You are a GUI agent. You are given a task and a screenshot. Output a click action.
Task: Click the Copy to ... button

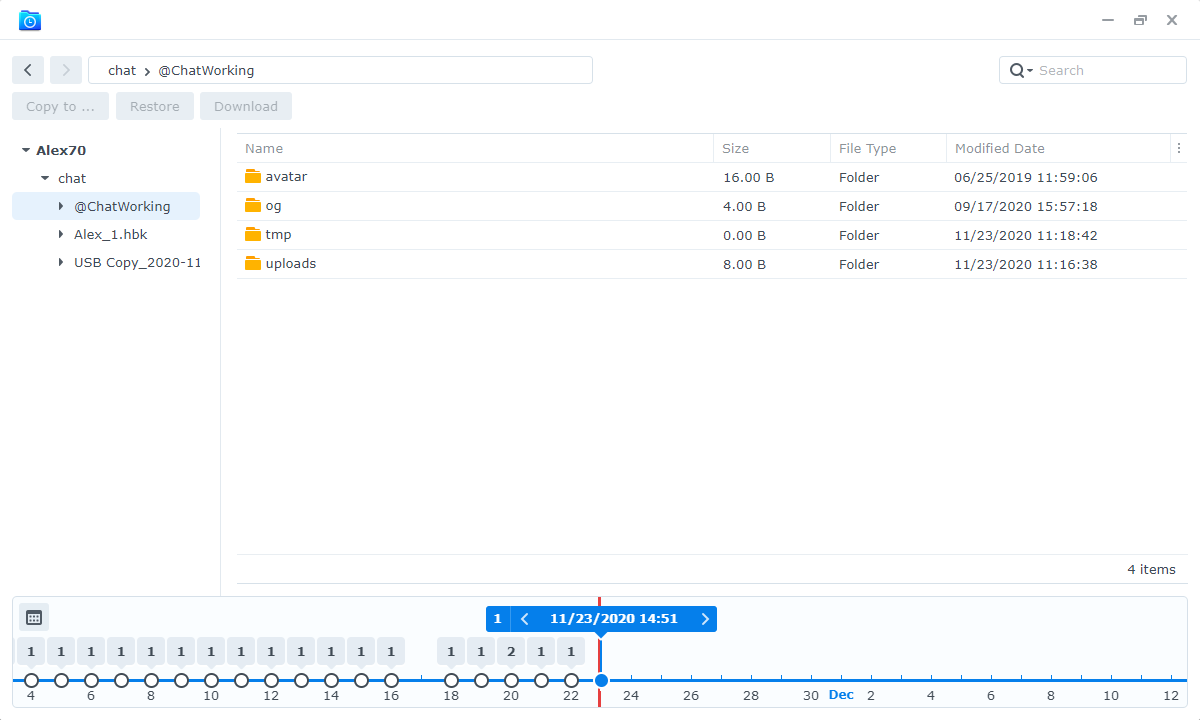pos(59,105)
